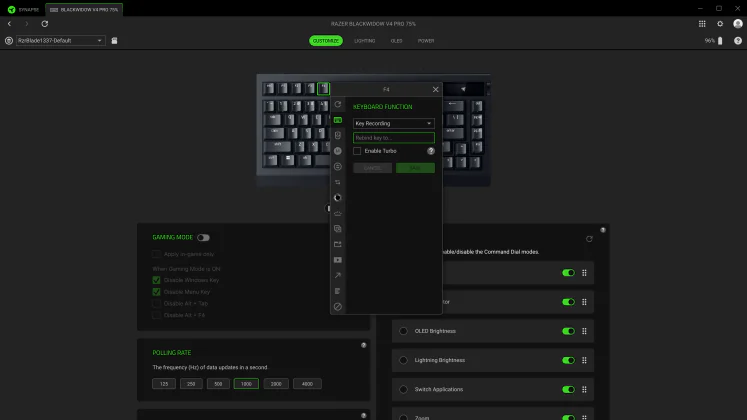This screenshot has width=747, height=420.
Task: Open the Synapse tab
Action: (x=23, y=10)
